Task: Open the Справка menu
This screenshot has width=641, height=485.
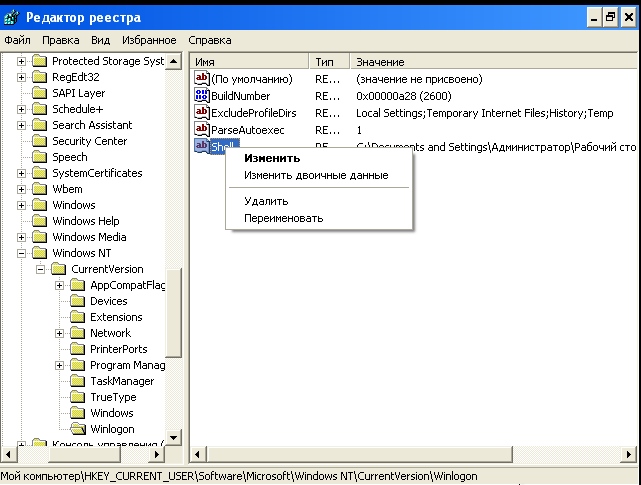Action: tap(210, 40)
